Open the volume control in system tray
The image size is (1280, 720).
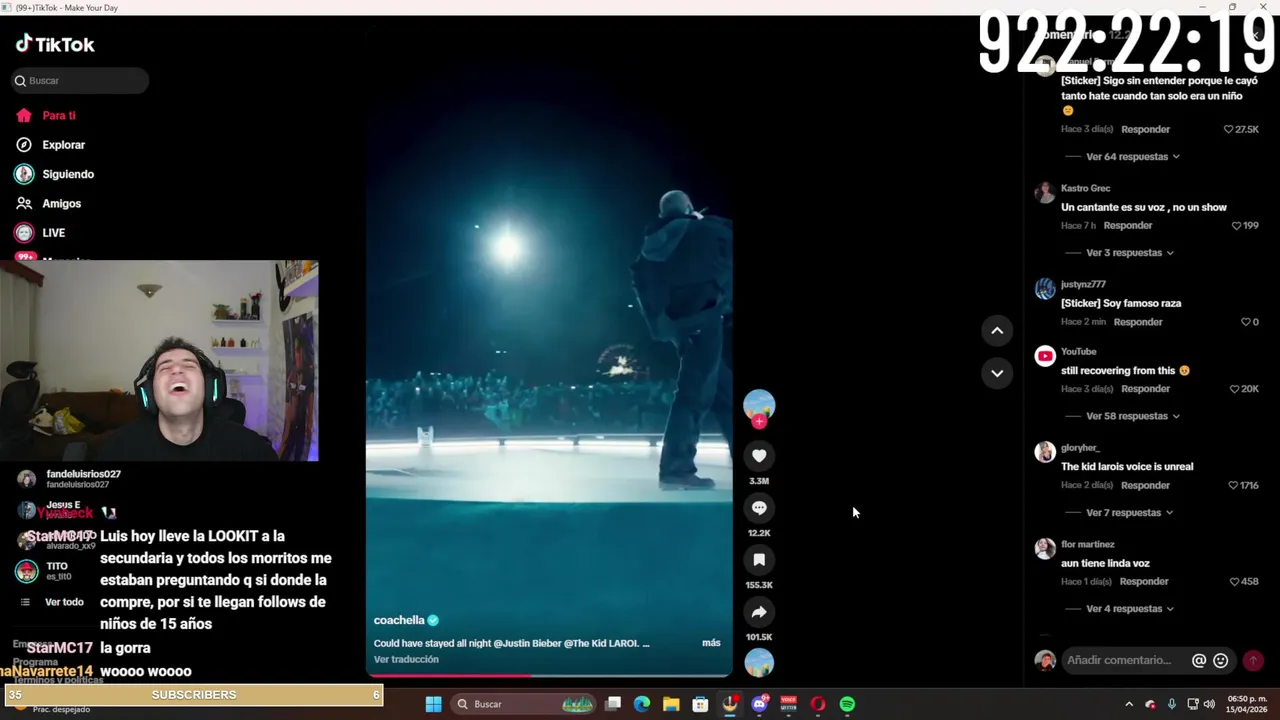1210,704
